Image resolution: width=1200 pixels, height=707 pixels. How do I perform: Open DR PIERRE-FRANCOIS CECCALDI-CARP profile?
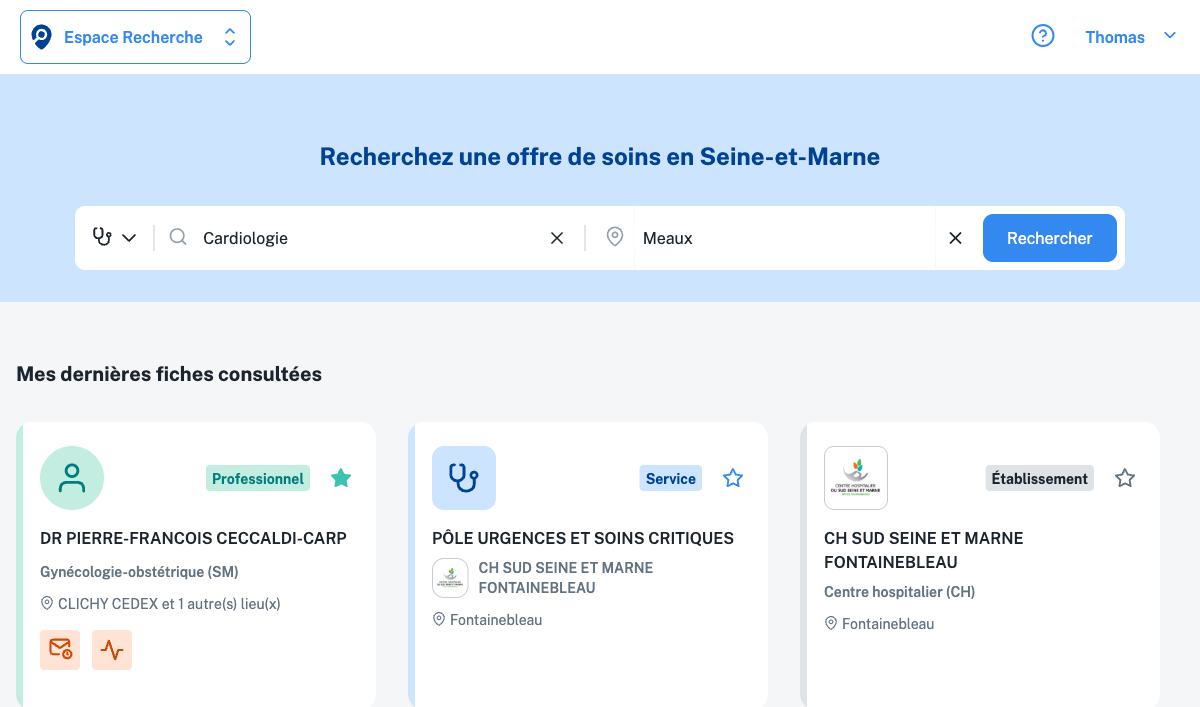click(x=193, y=538)
